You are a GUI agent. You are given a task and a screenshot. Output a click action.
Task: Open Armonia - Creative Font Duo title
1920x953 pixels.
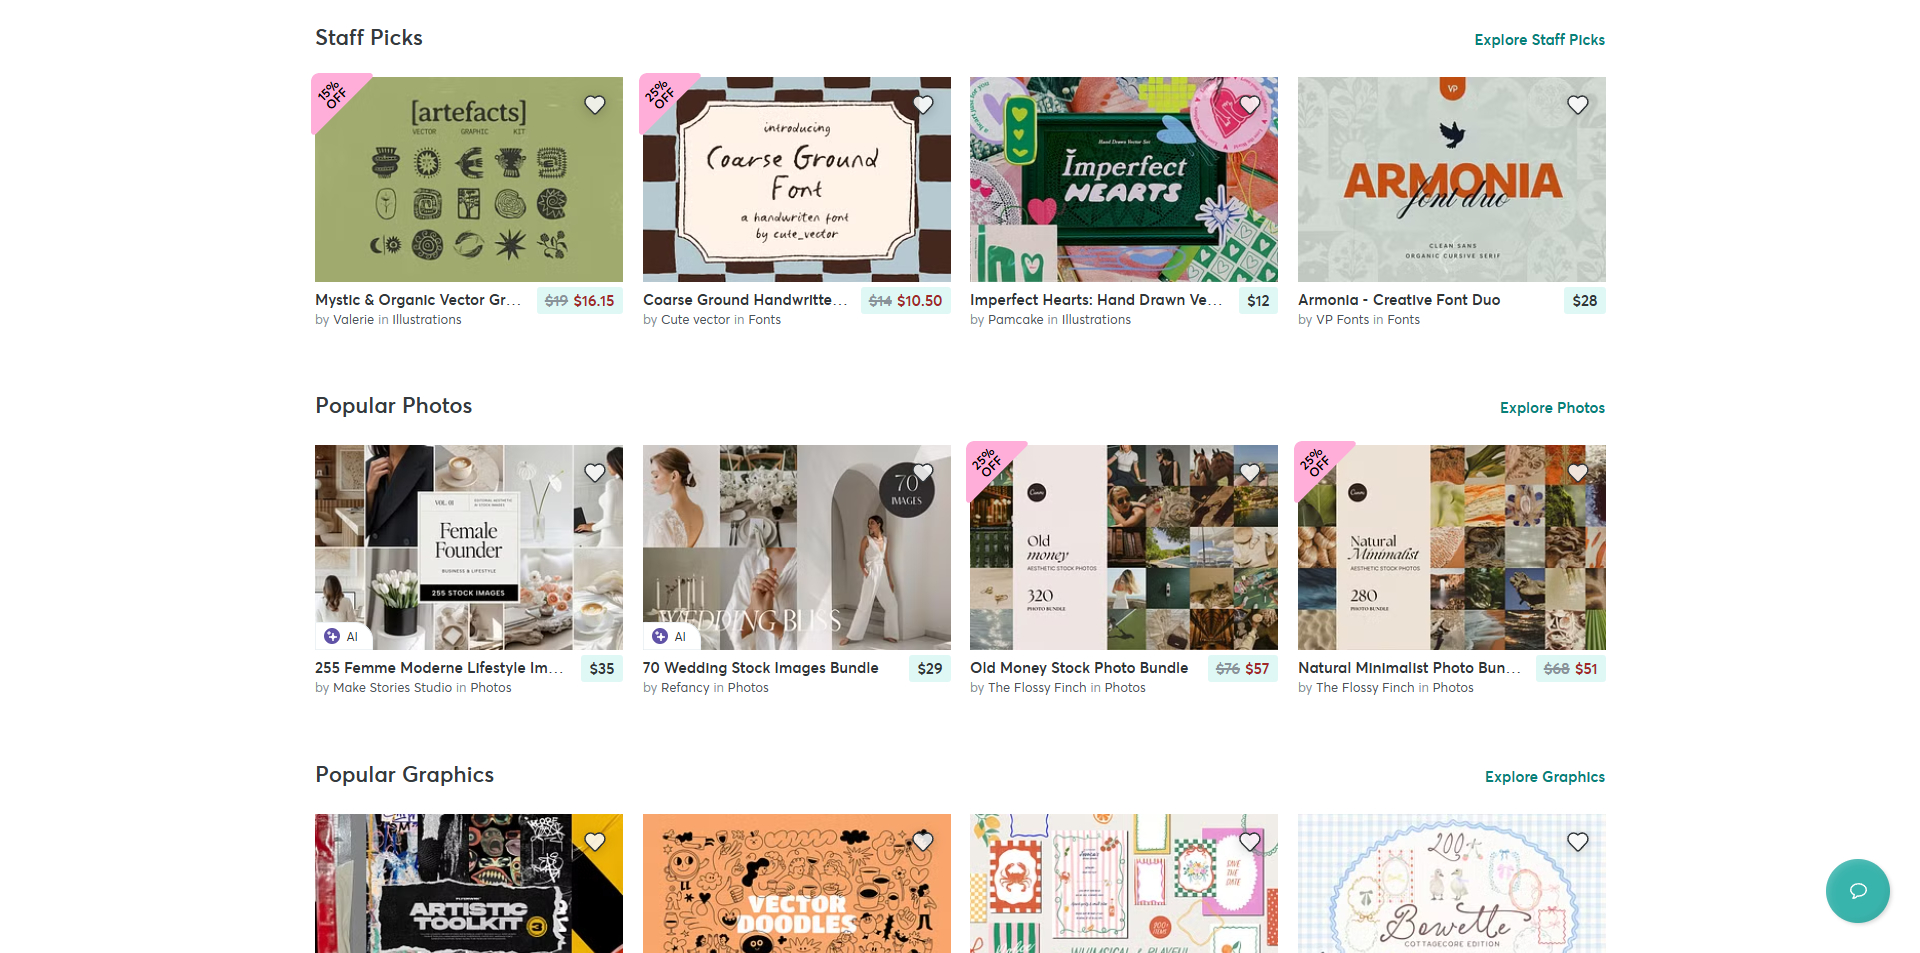coord(1399,300)
